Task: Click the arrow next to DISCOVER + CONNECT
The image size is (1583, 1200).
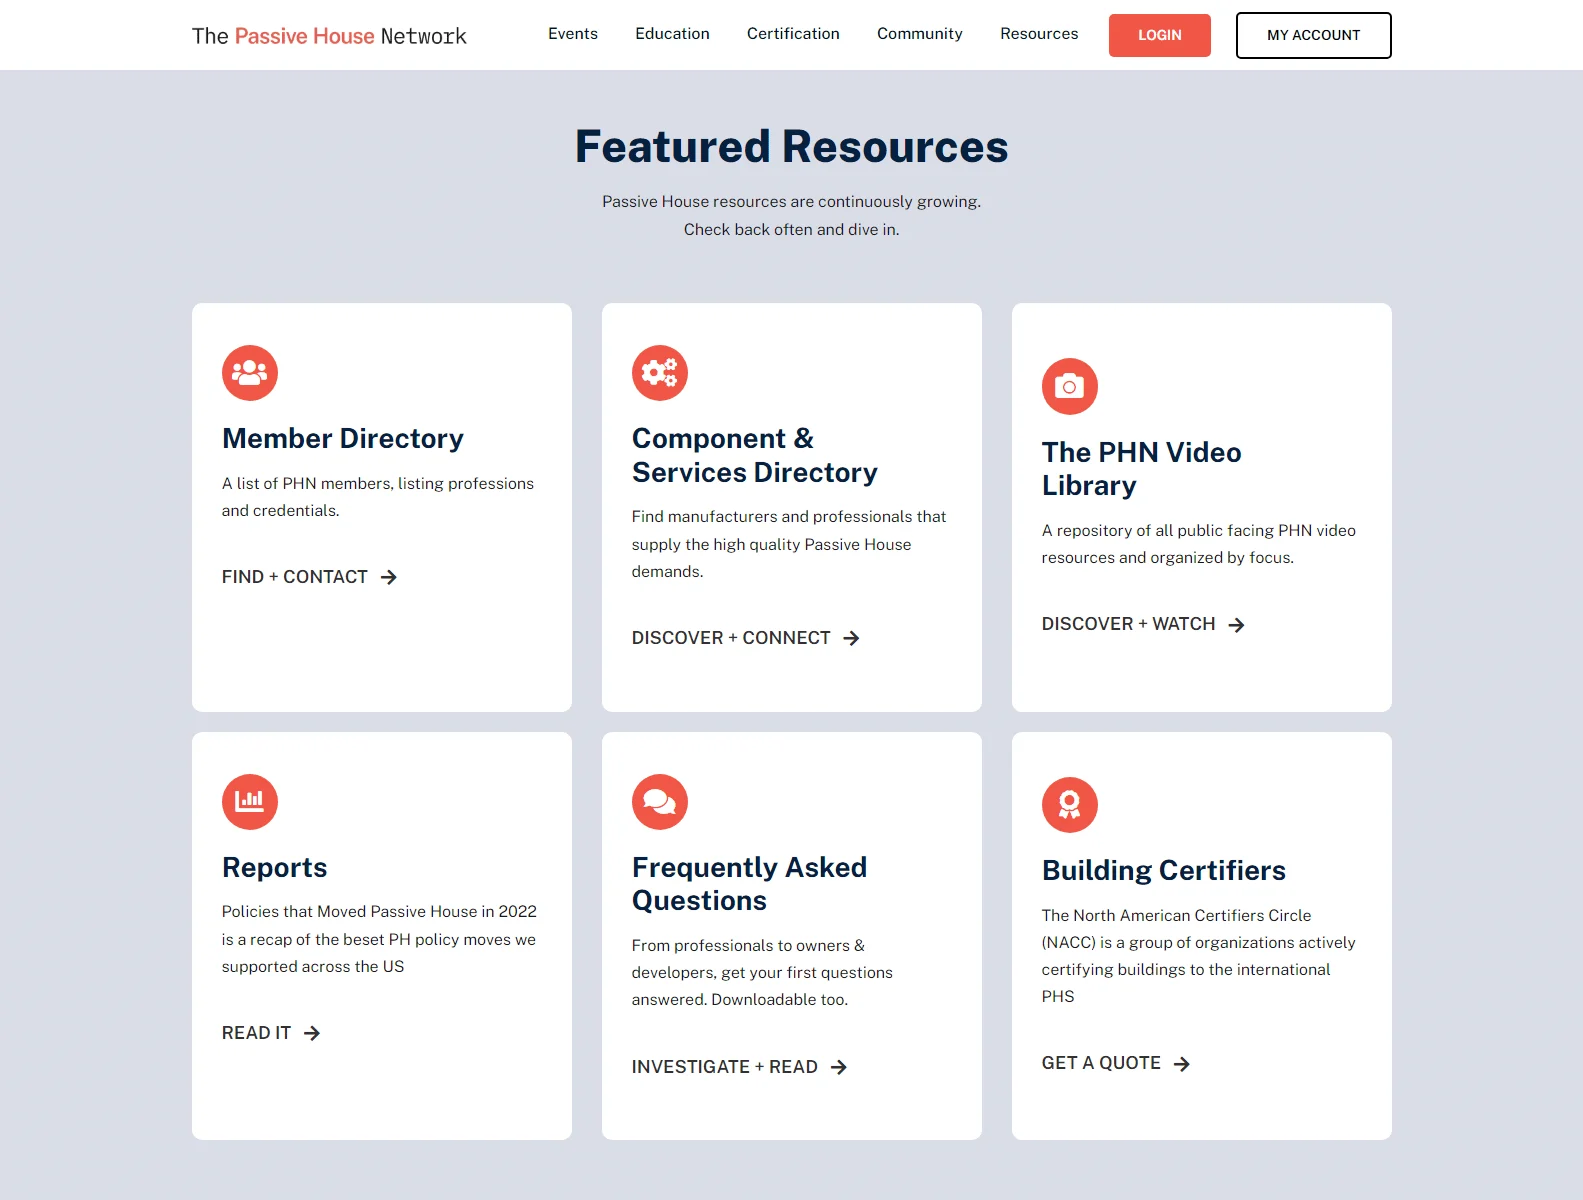Action: (851, 638)
